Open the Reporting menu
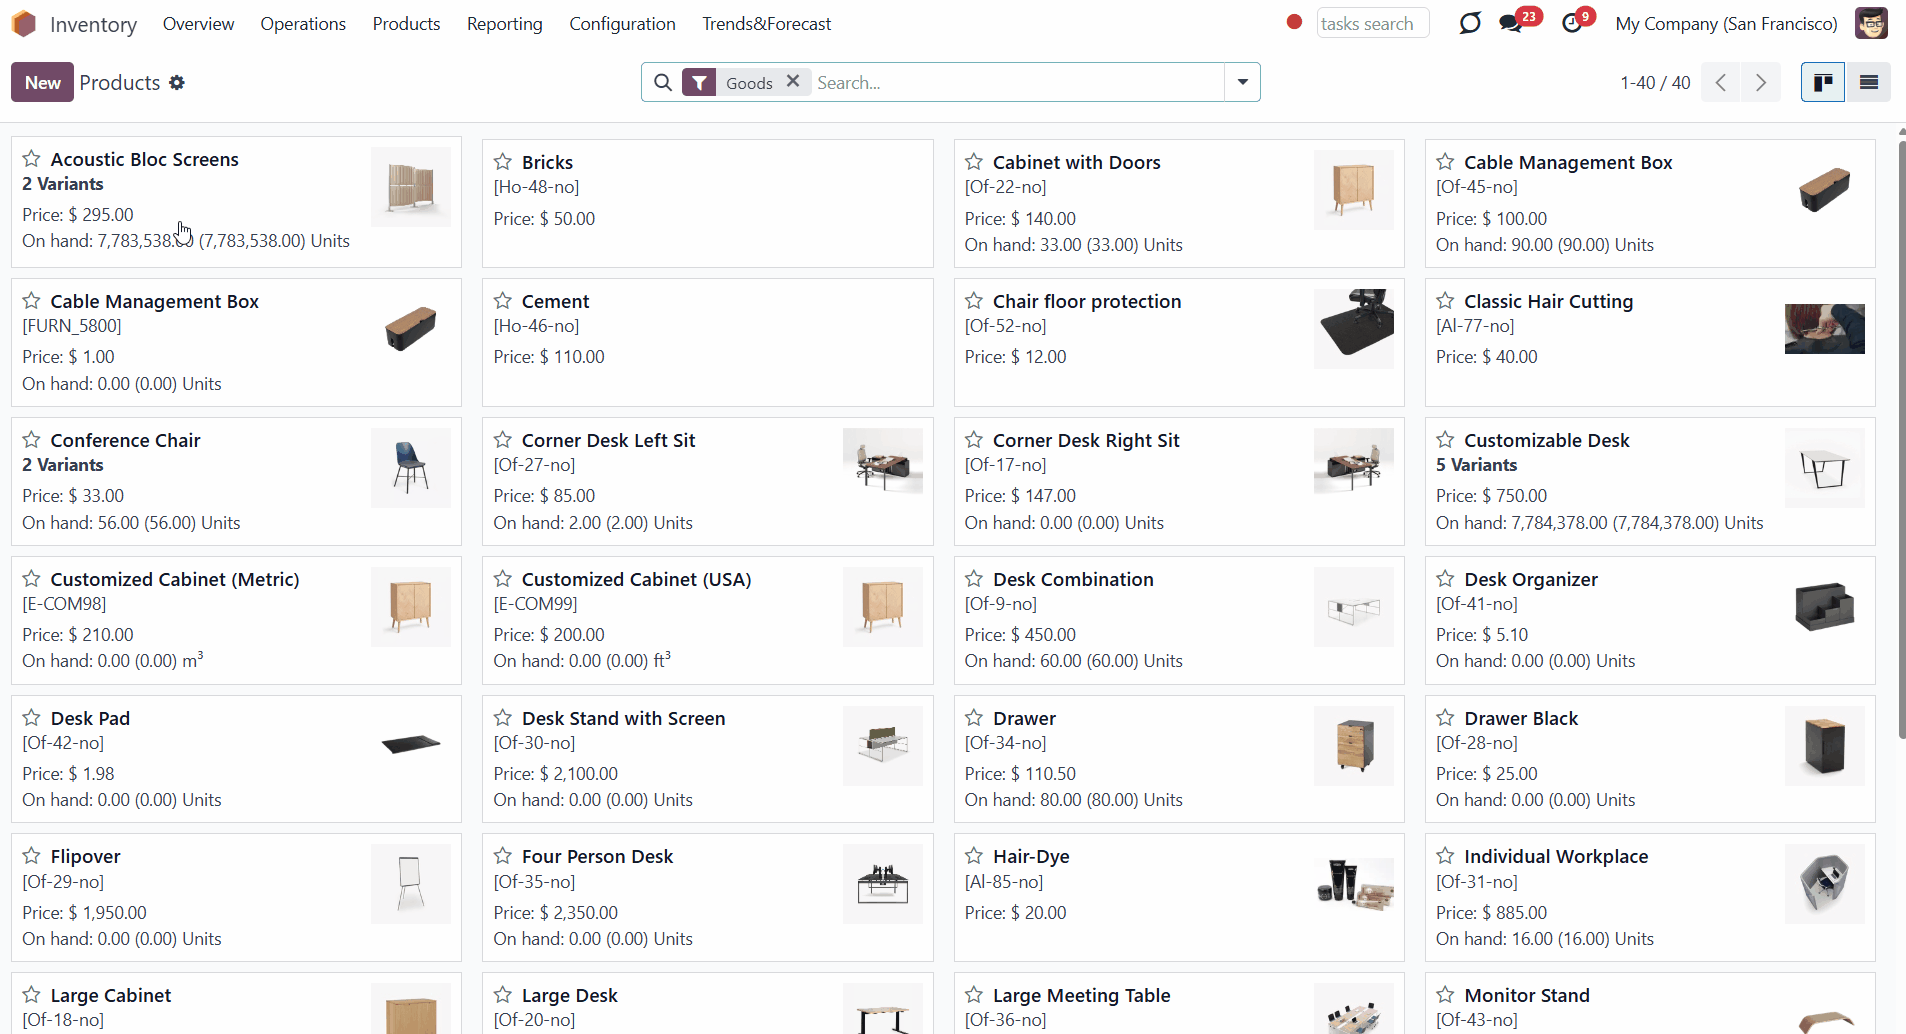Viewport: 1906px width, 1034px height. click(504, 23)
